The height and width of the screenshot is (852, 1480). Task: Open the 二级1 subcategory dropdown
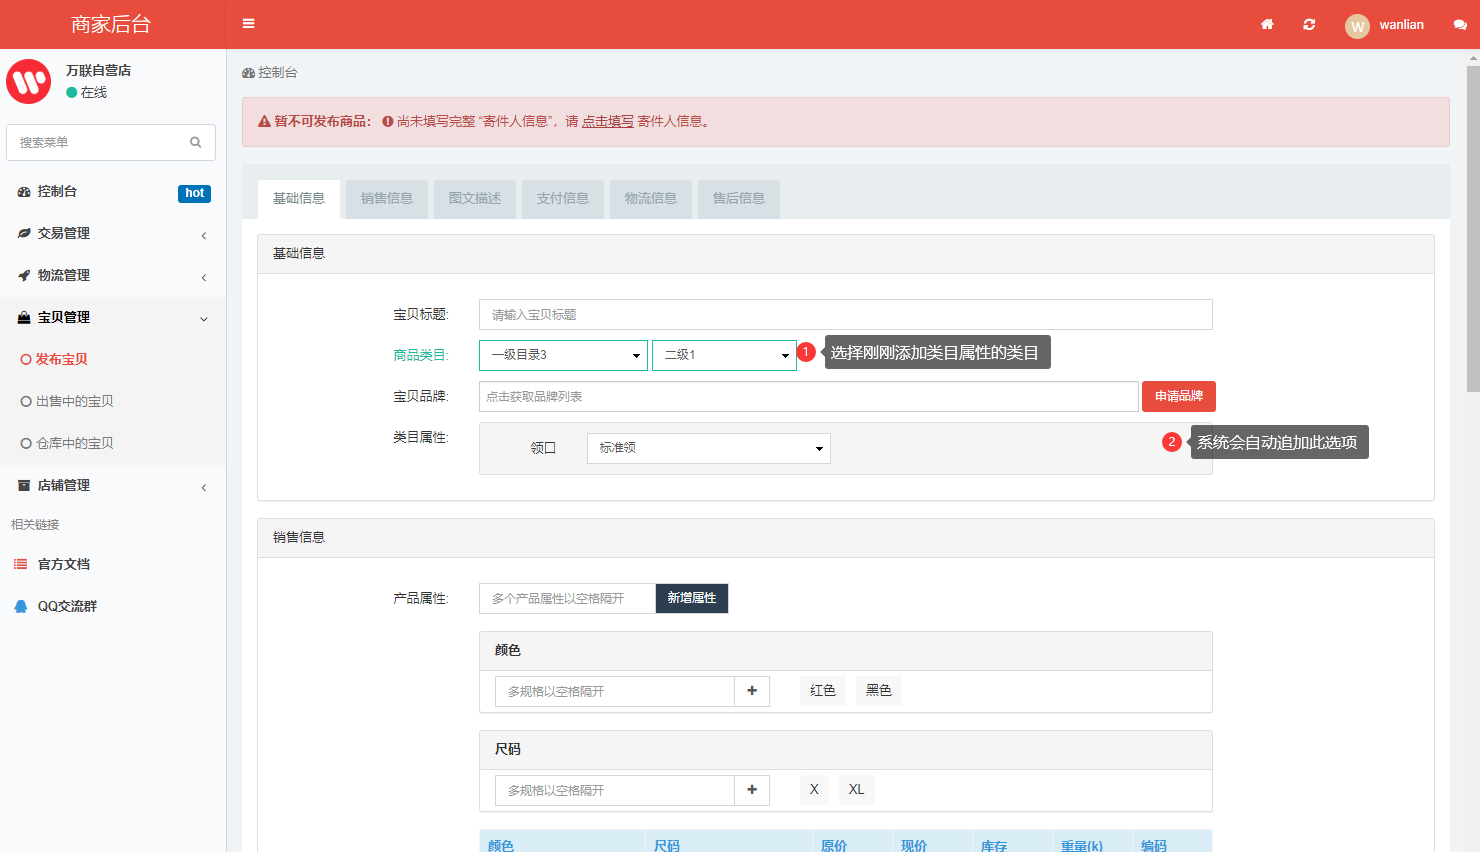[724, 355]
